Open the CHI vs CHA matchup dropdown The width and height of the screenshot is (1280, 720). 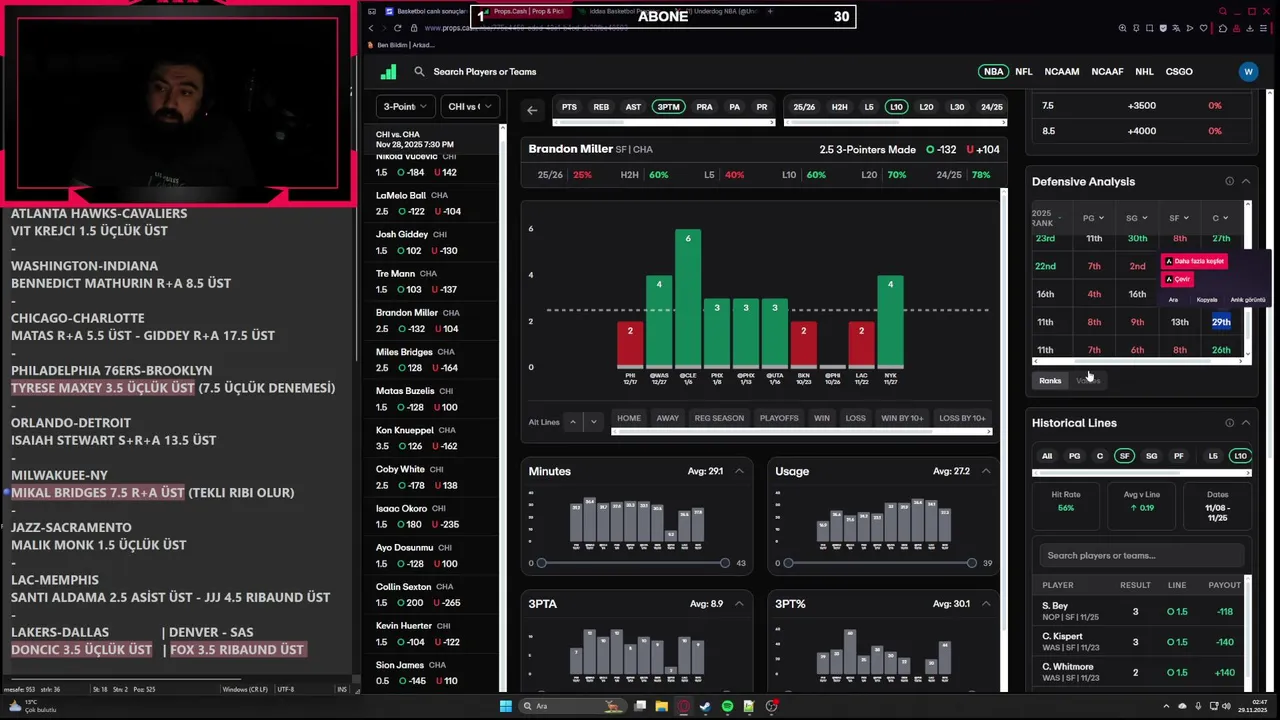coord(470,106)
